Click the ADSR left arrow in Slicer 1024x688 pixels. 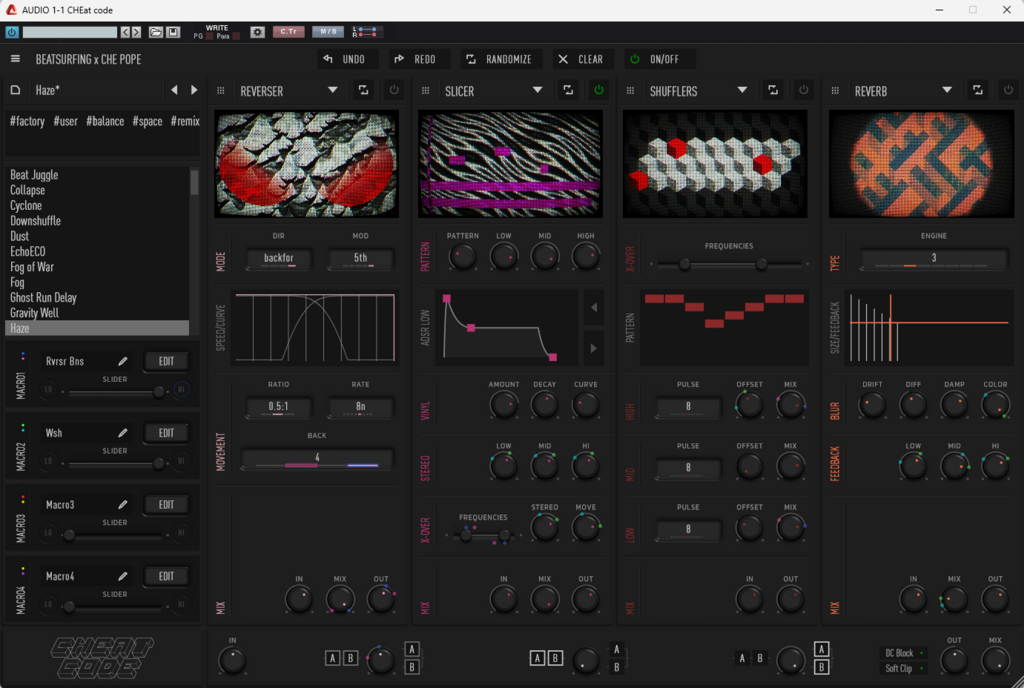click(594, 307)
